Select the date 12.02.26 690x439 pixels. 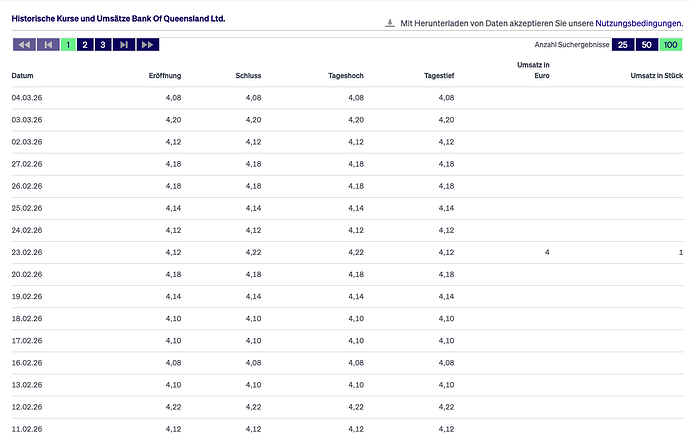(27, 407)
